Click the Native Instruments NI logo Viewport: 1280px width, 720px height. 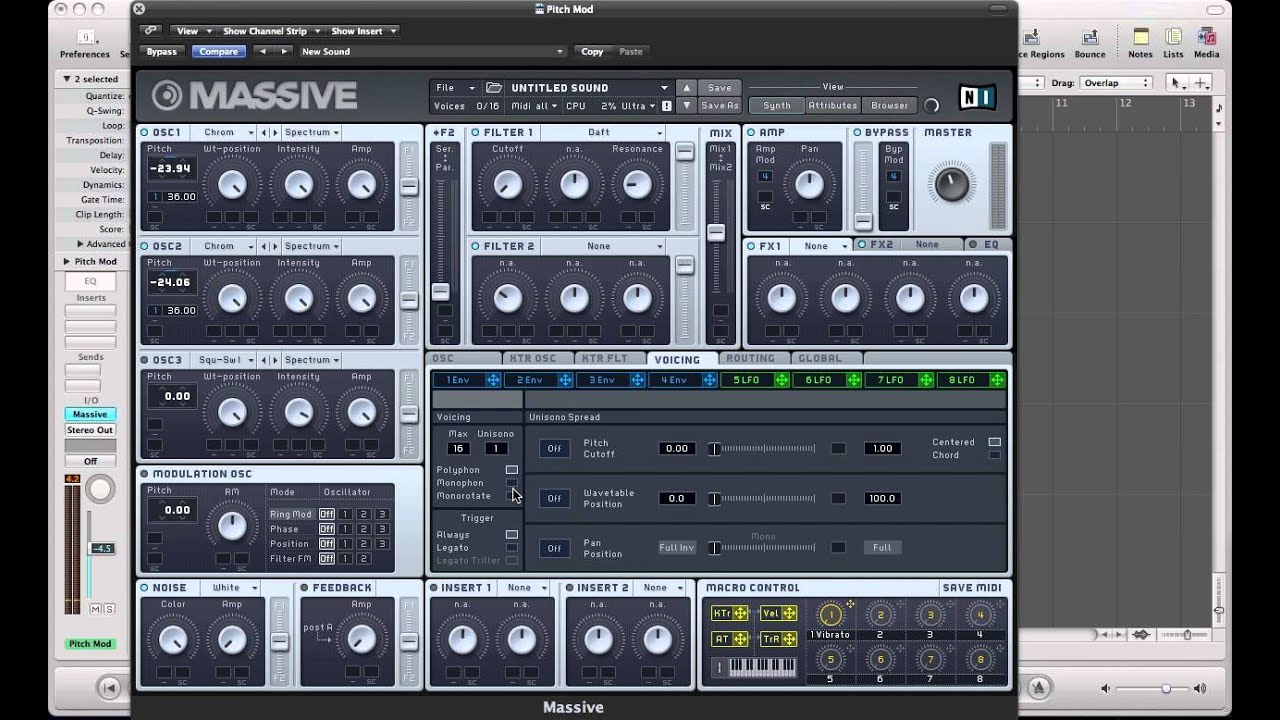(x=977, y=97)
